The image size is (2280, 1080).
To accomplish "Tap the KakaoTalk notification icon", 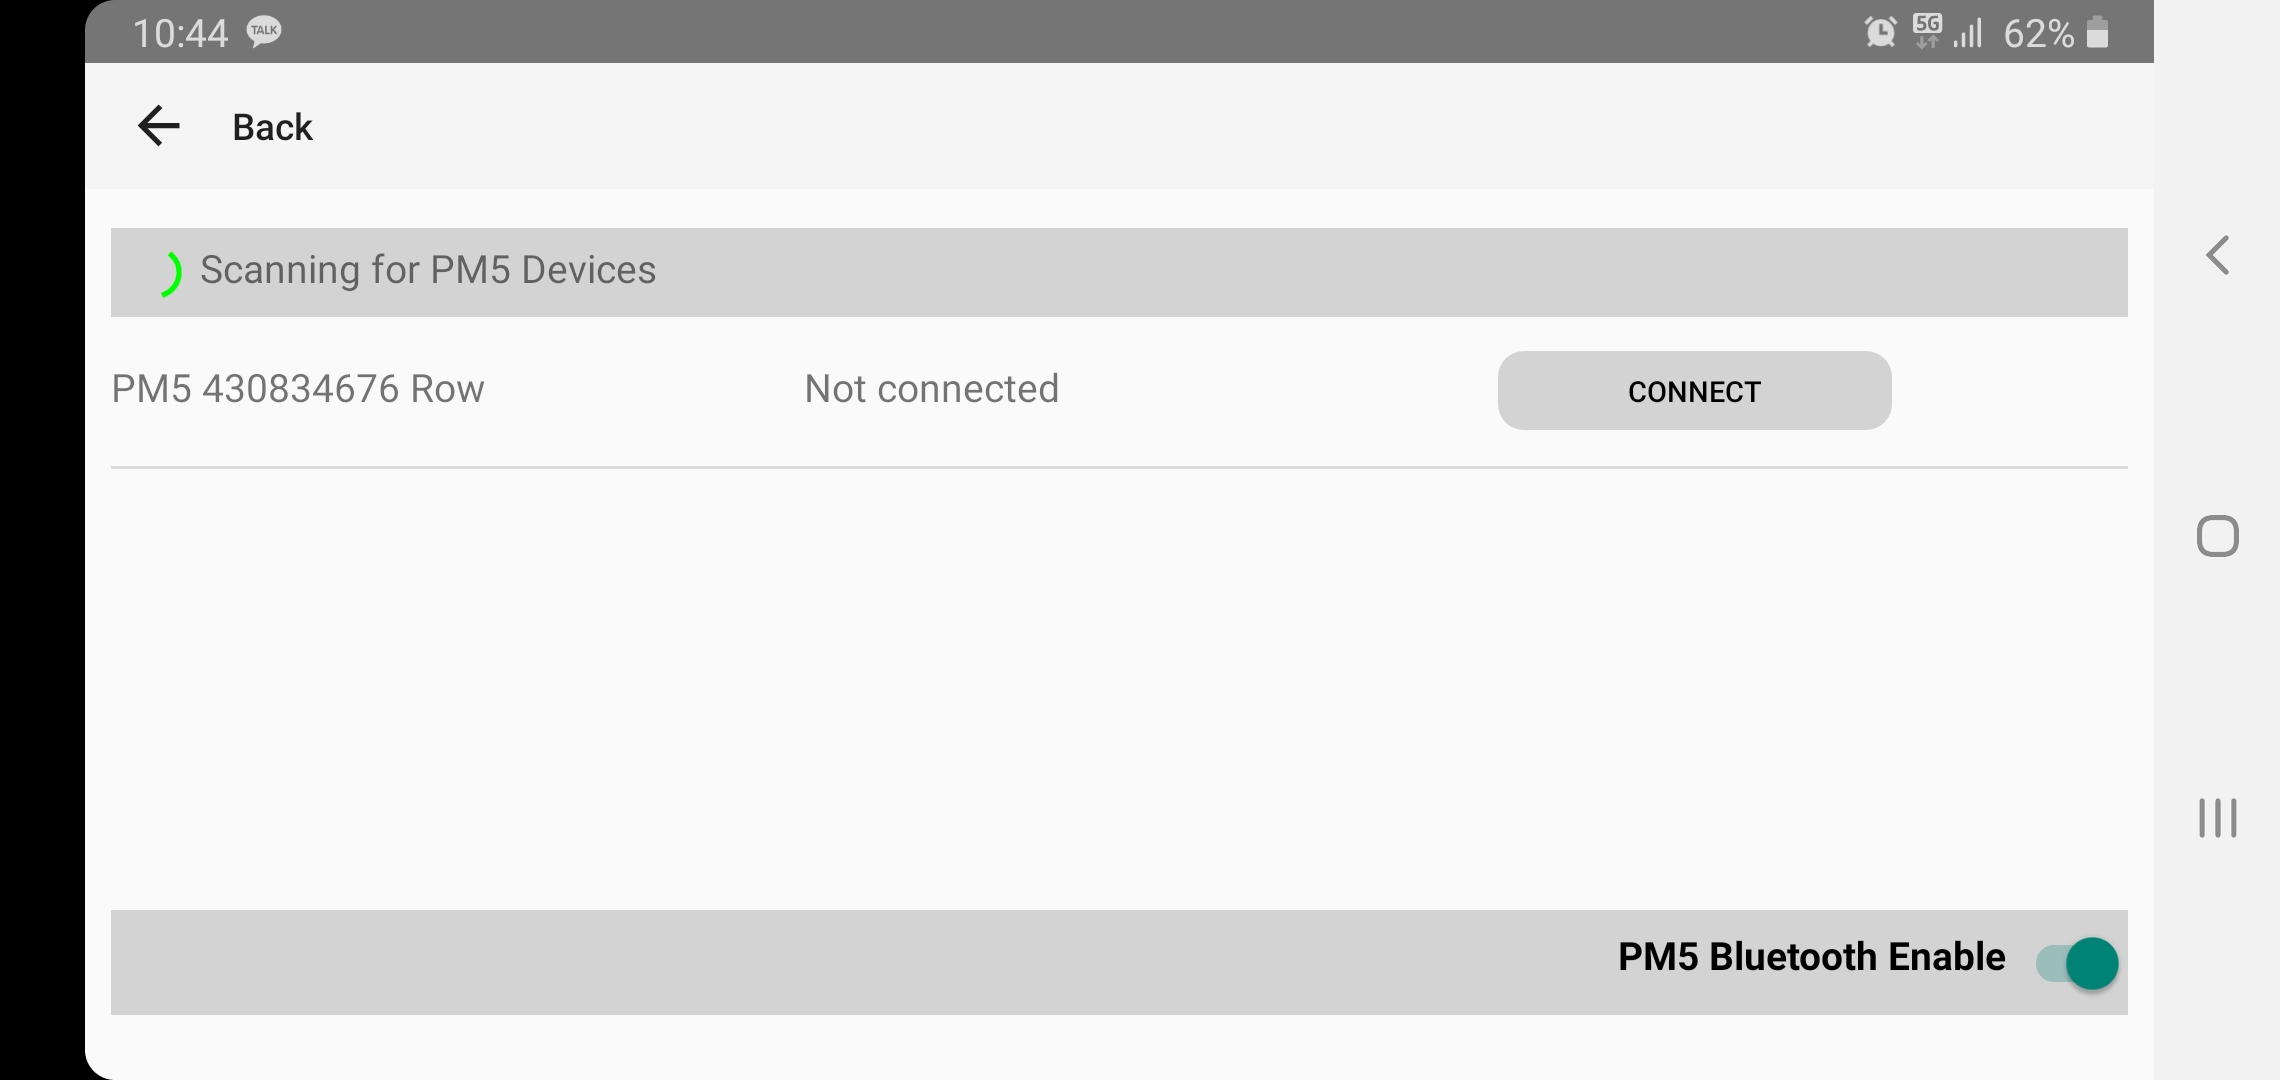I will [x=264, y=32].
